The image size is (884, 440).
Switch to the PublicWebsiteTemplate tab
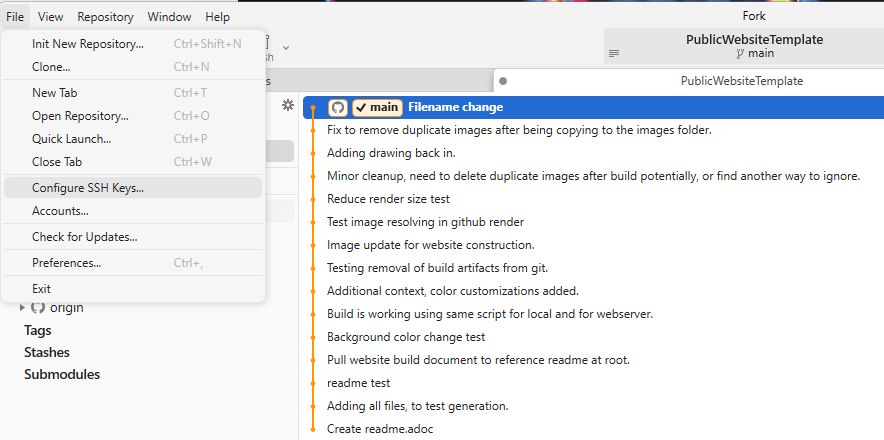click(x=741, y=81)
